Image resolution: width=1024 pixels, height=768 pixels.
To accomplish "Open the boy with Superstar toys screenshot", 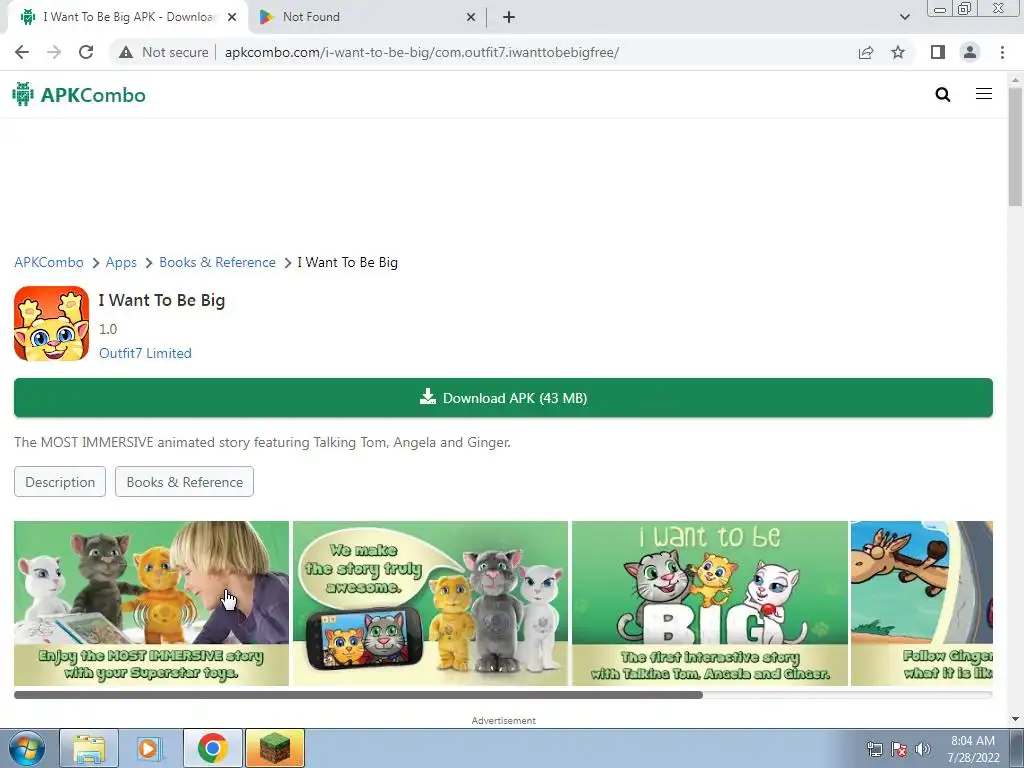I will tap(152, 603).
